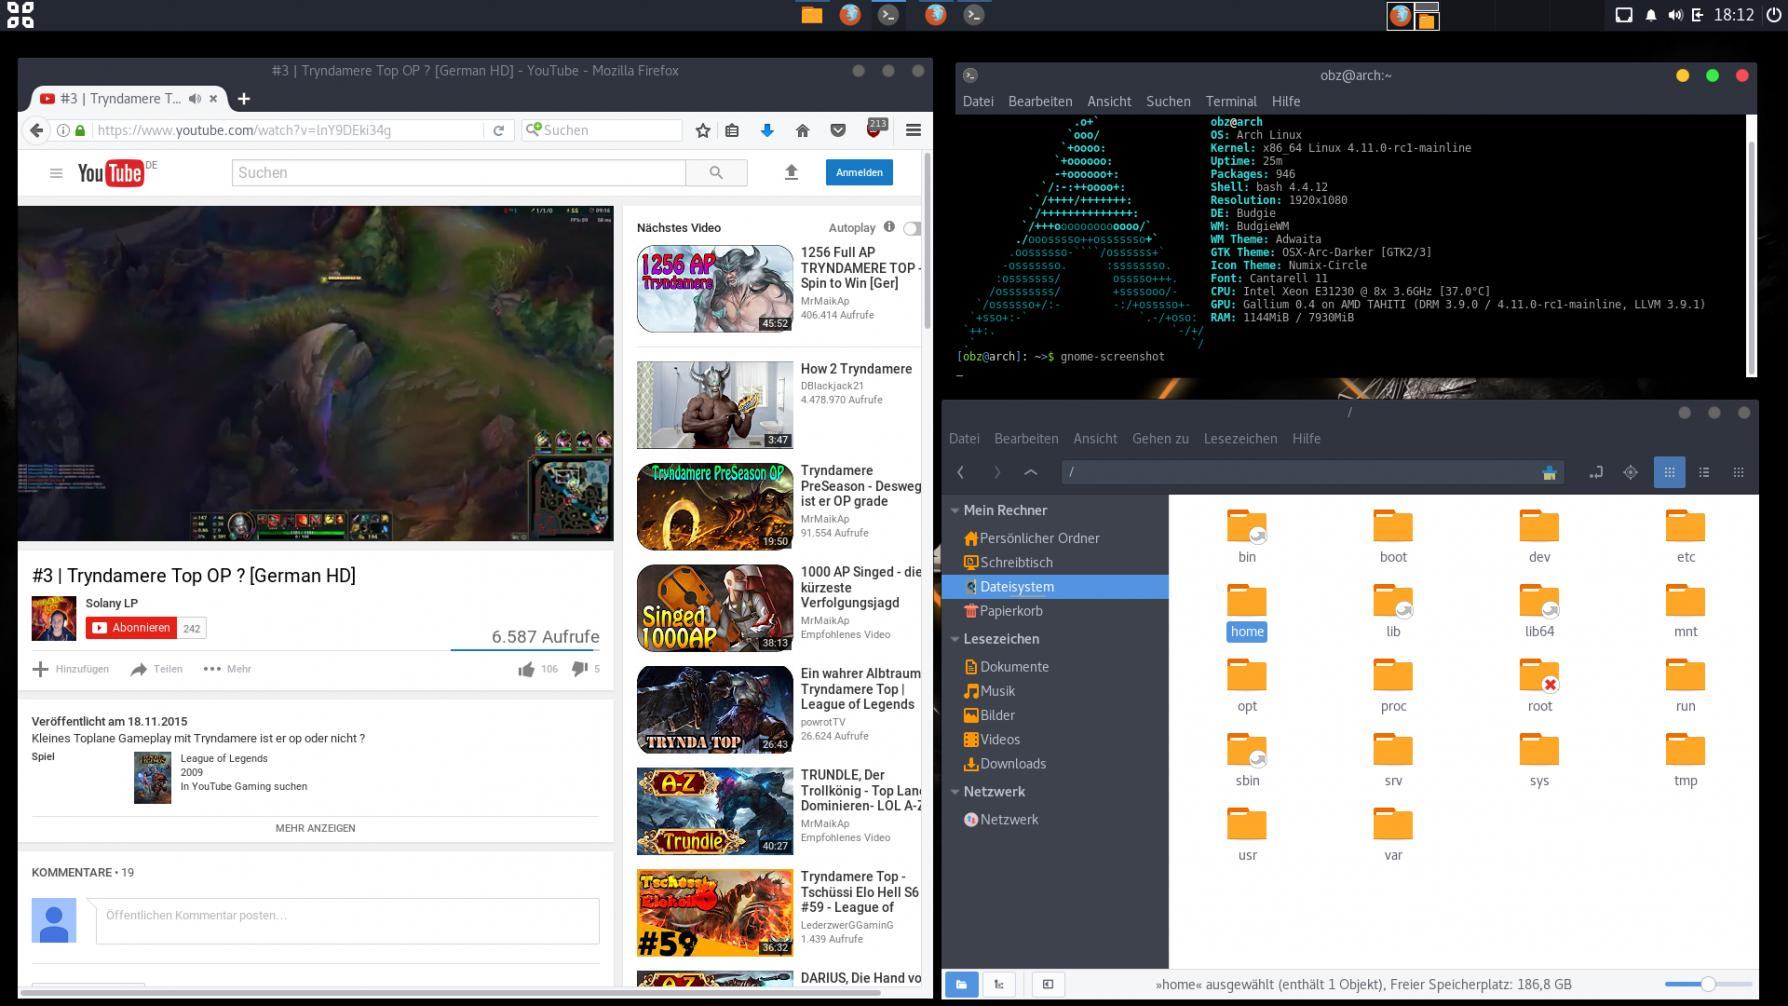Viewport: 1788px width, 1006px height.
Task: Open the Mehr options under the video
Action: [x=228, y=669]
